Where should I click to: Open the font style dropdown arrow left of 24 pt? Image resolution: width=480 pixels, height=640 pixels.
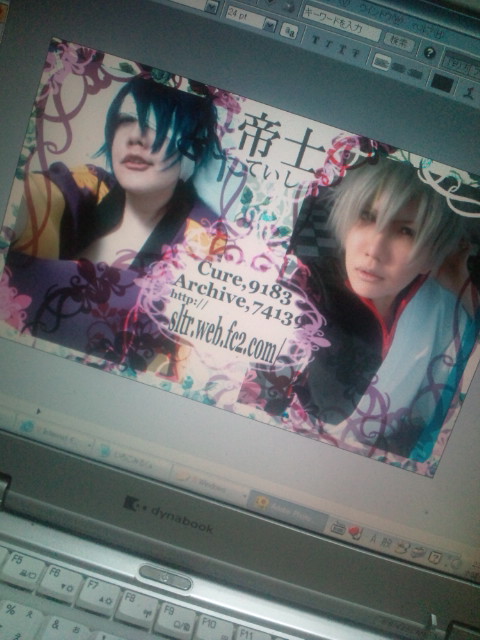[212, 7]
